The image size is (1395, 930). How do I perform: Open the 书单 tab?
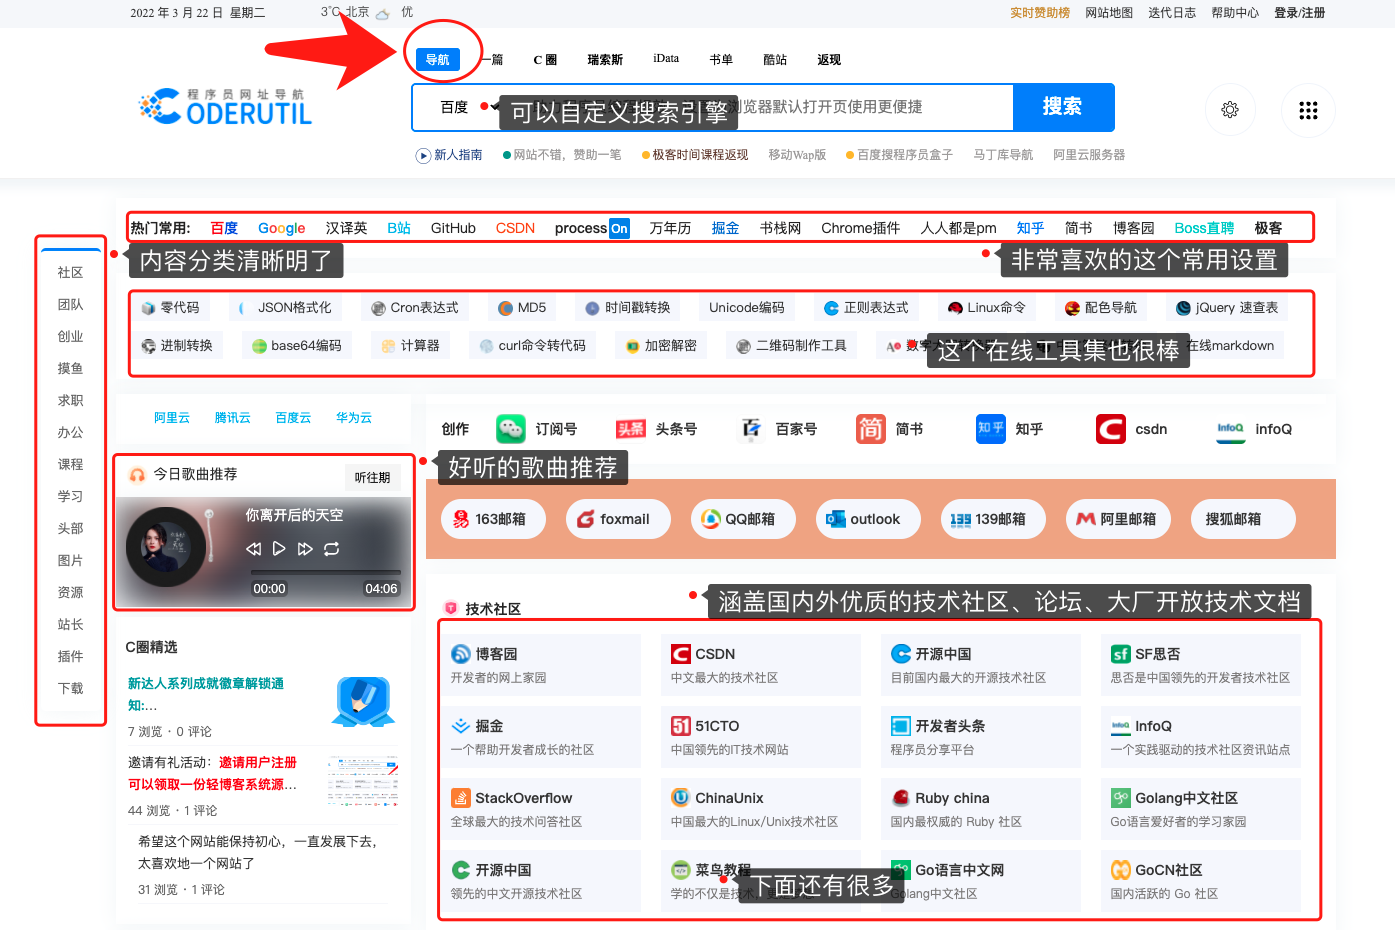[x=721, y=60]
